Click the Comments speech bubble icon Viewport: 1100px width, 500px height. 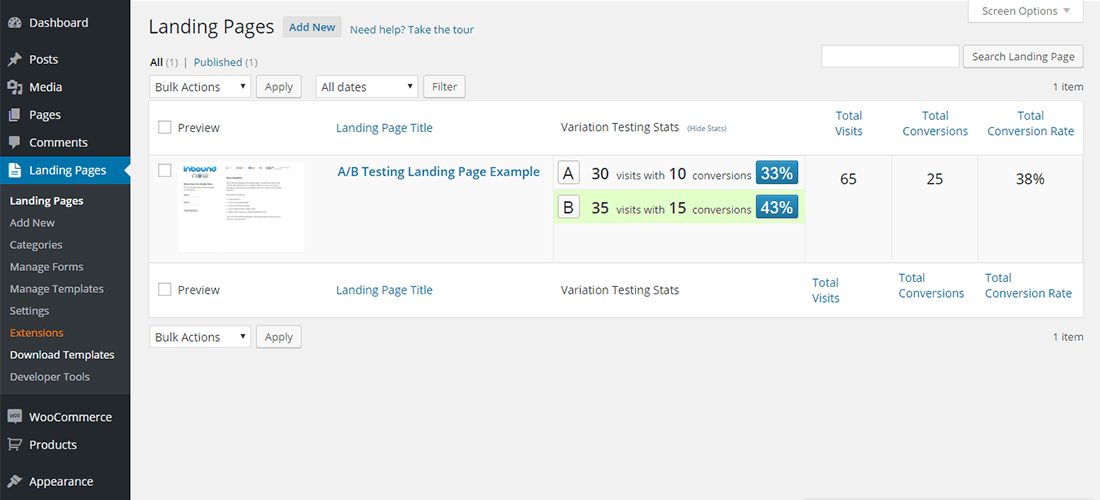pos(15,143)
